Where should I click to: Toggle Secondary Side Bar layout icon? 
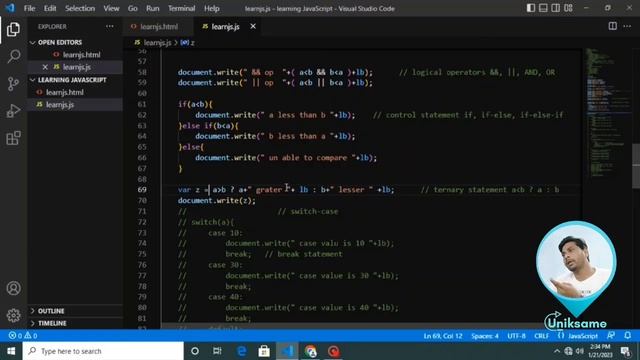(x=556, y=8)
